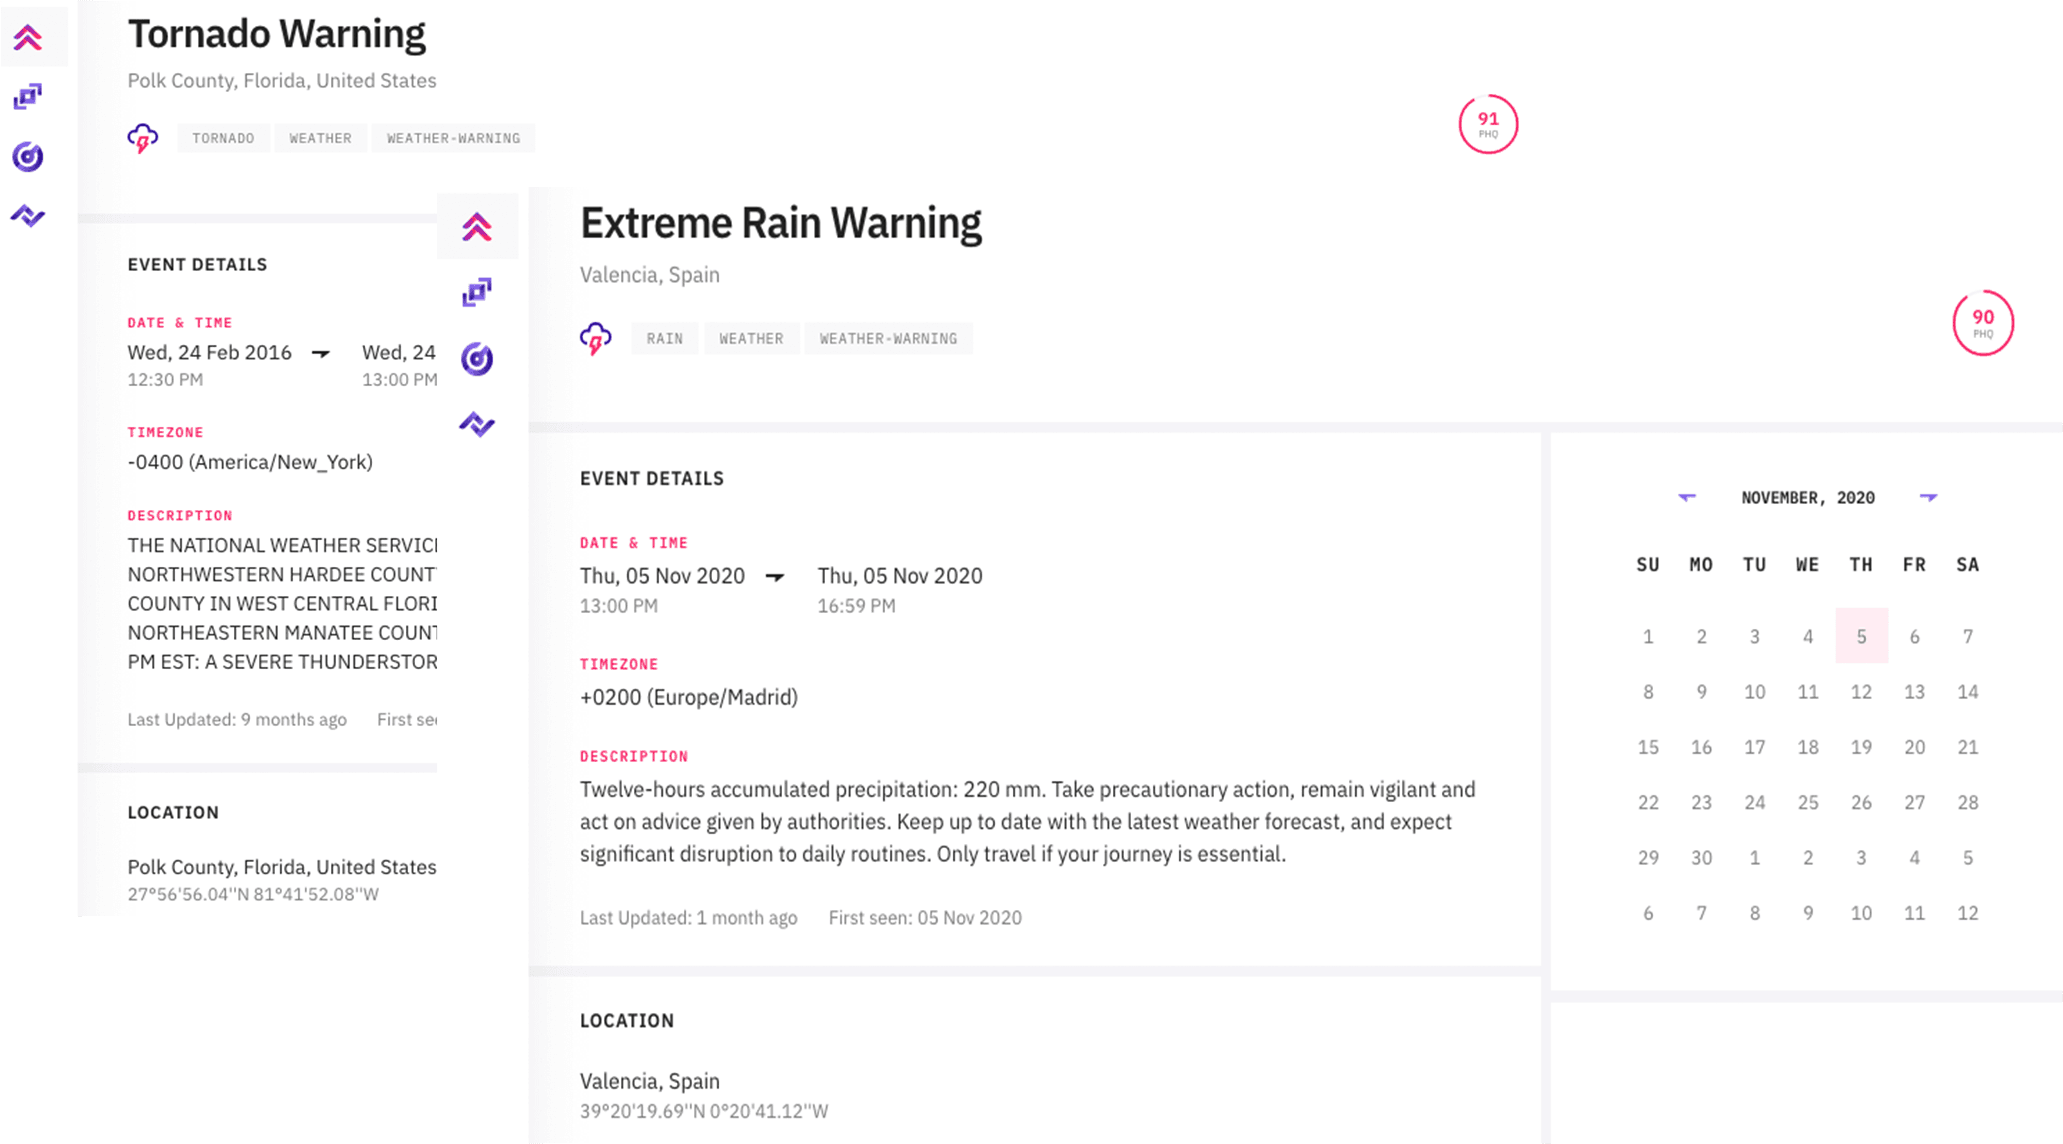Viewport: 2063px width, 1144px height.
Task: Select the target swirl icon in the Extreme Rain sidebar
Action: [x=477, y=358]
